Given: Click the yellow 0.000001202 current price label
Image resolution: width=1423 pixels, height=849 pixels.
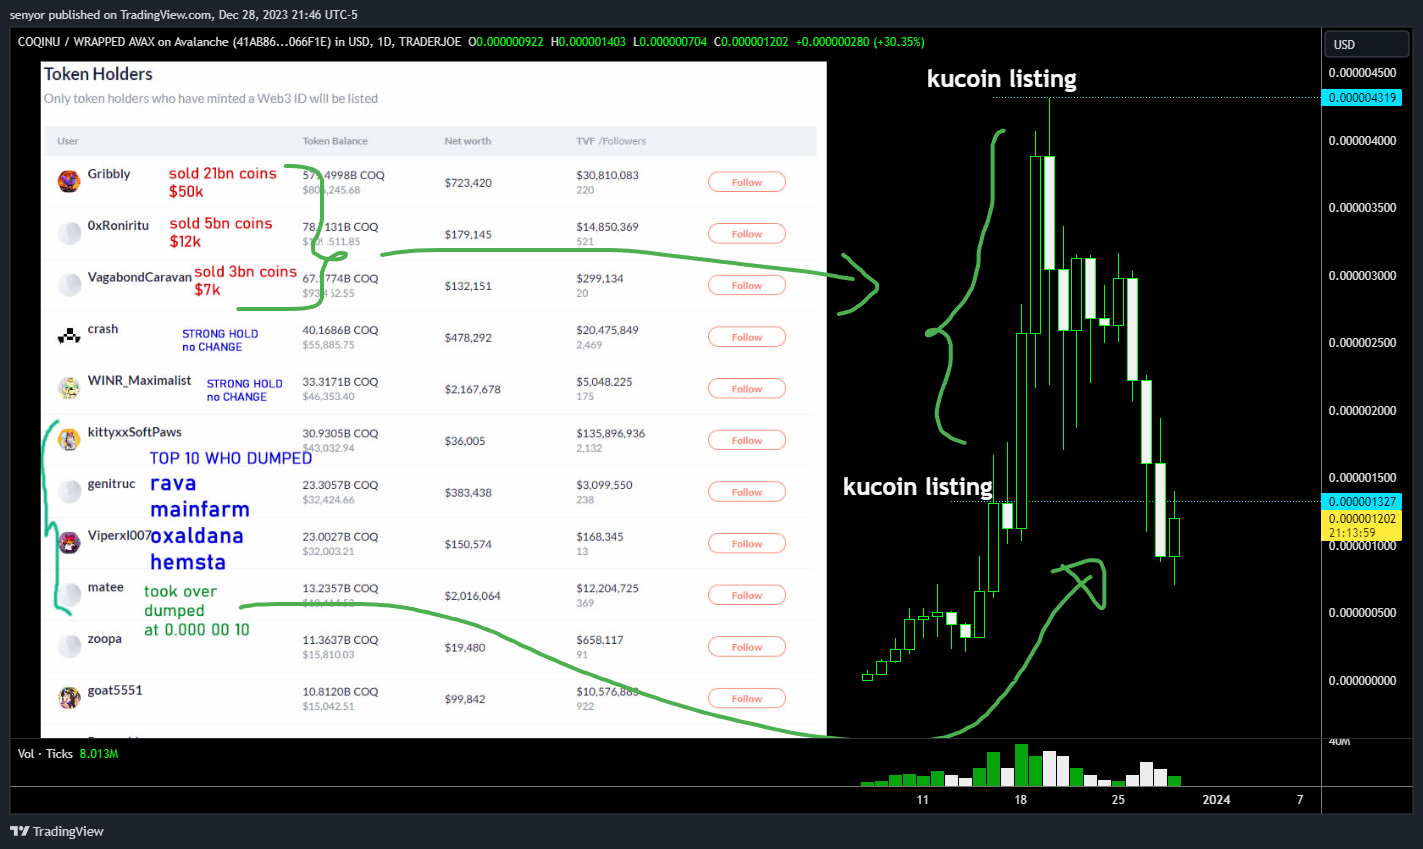Looking at the screenshot, I should (x=1362, y=525).
